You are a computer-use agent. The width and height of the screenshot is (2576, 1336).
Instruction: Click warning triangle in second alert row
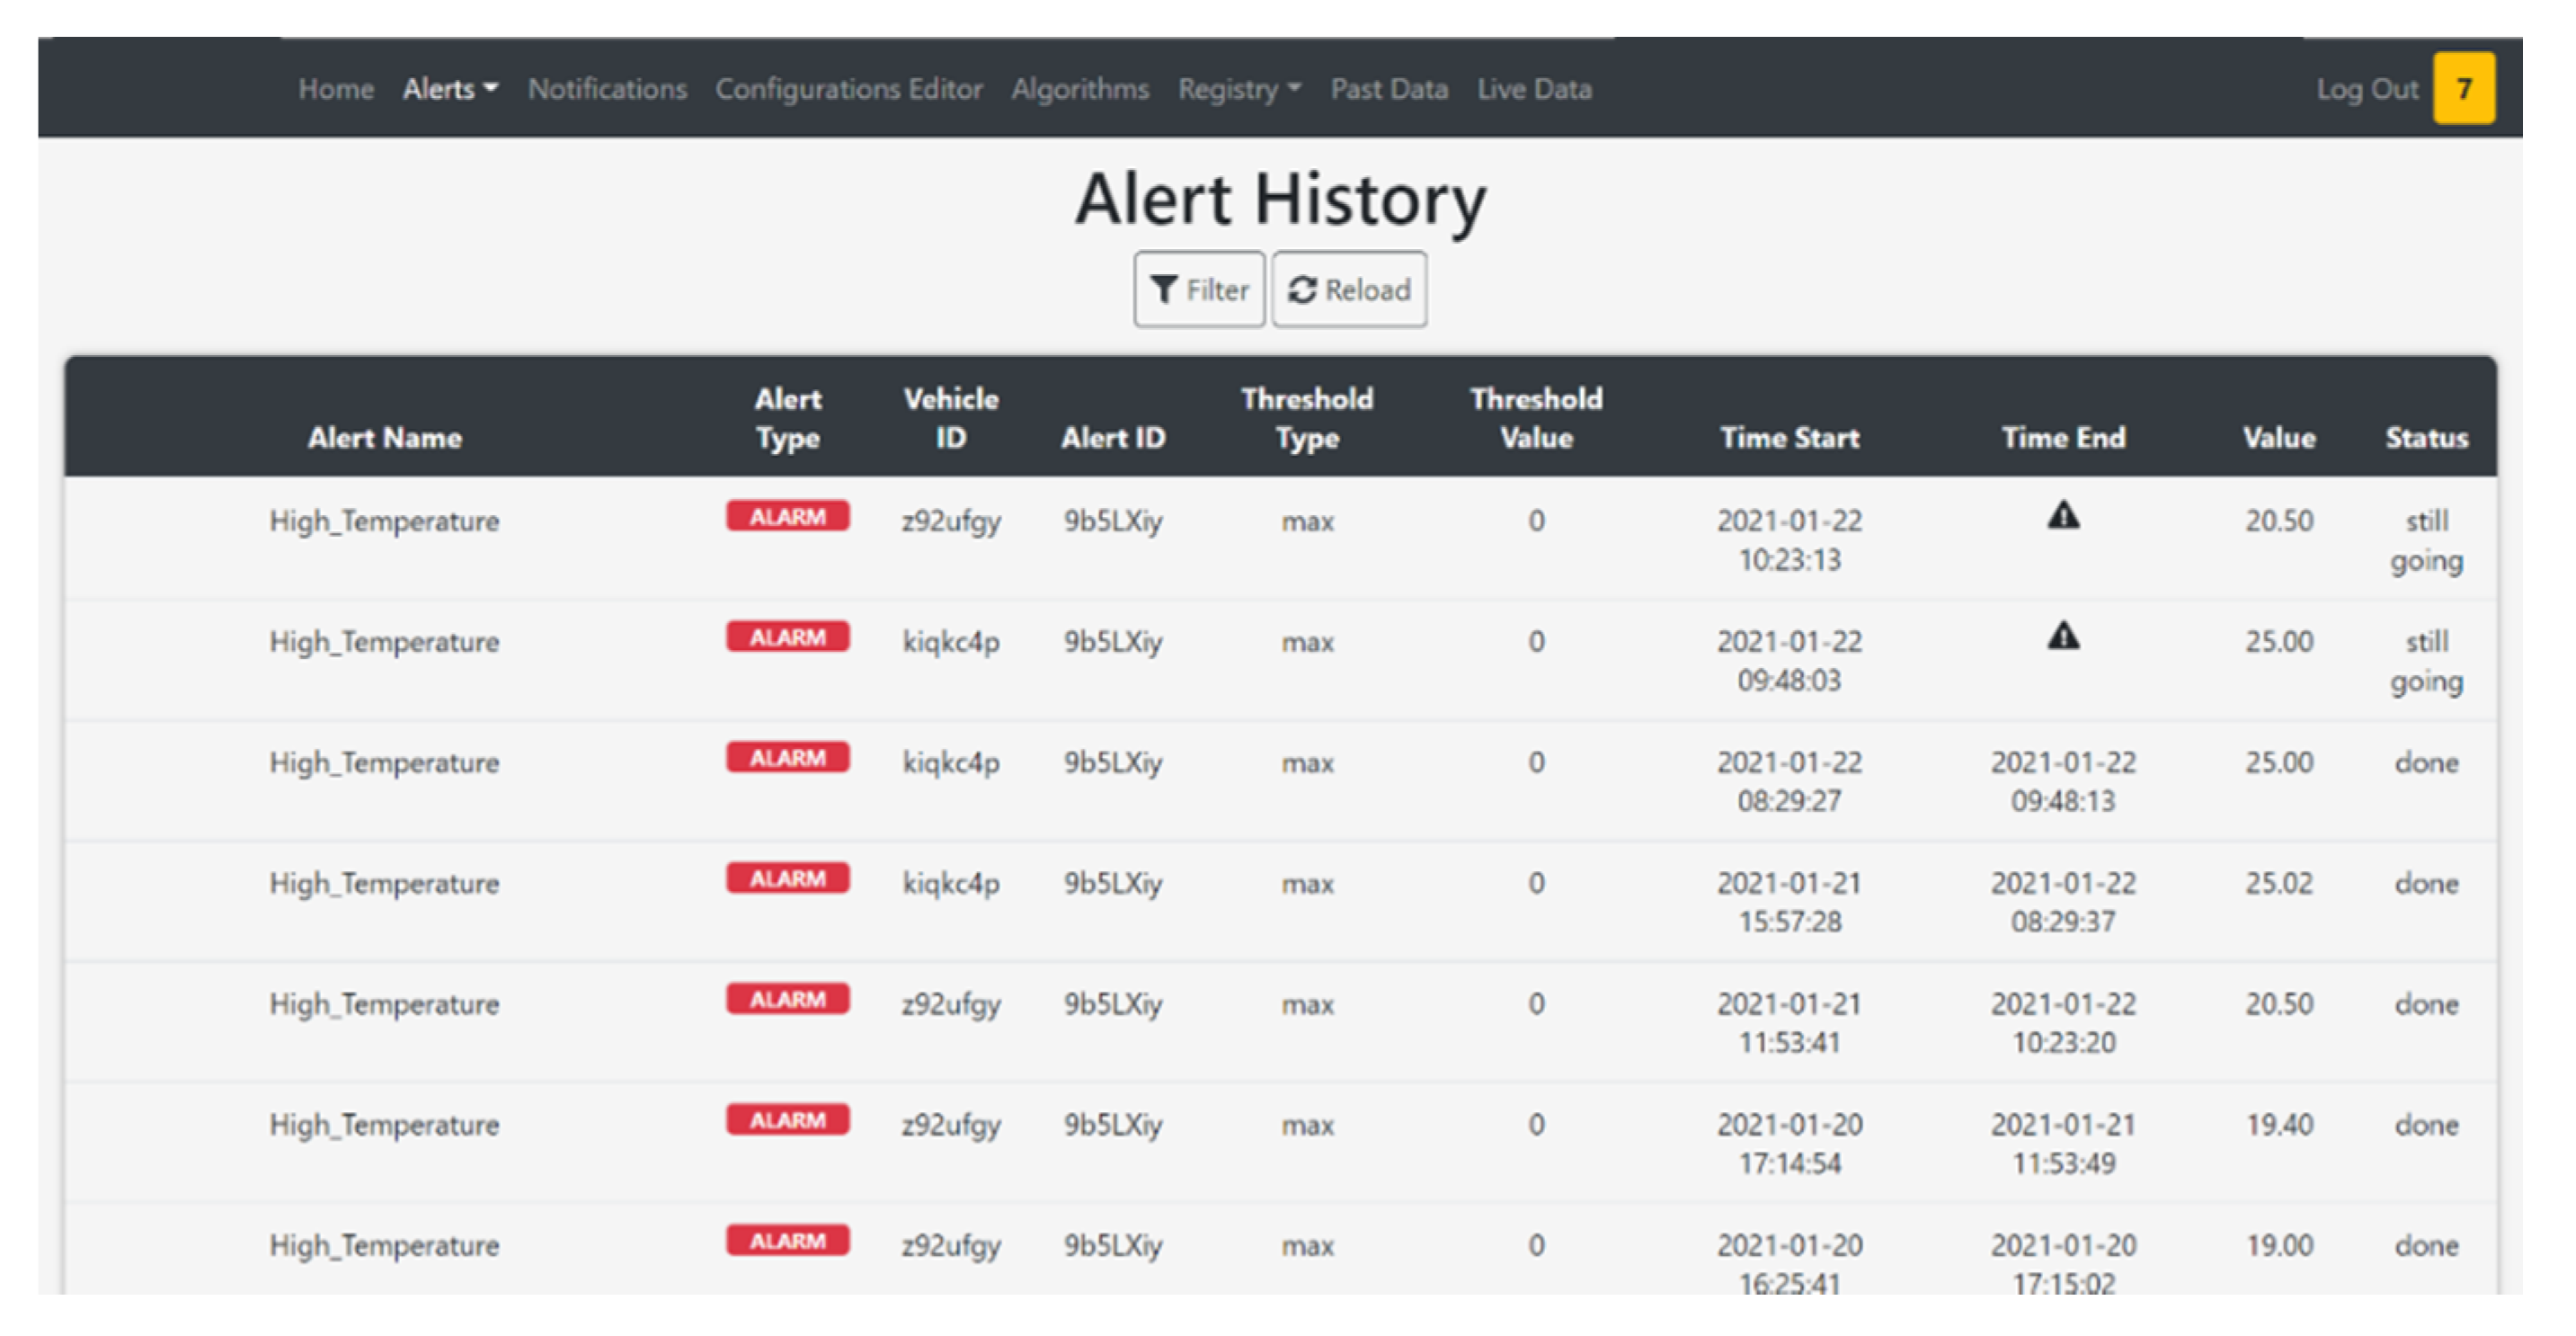pos(2062,636)
